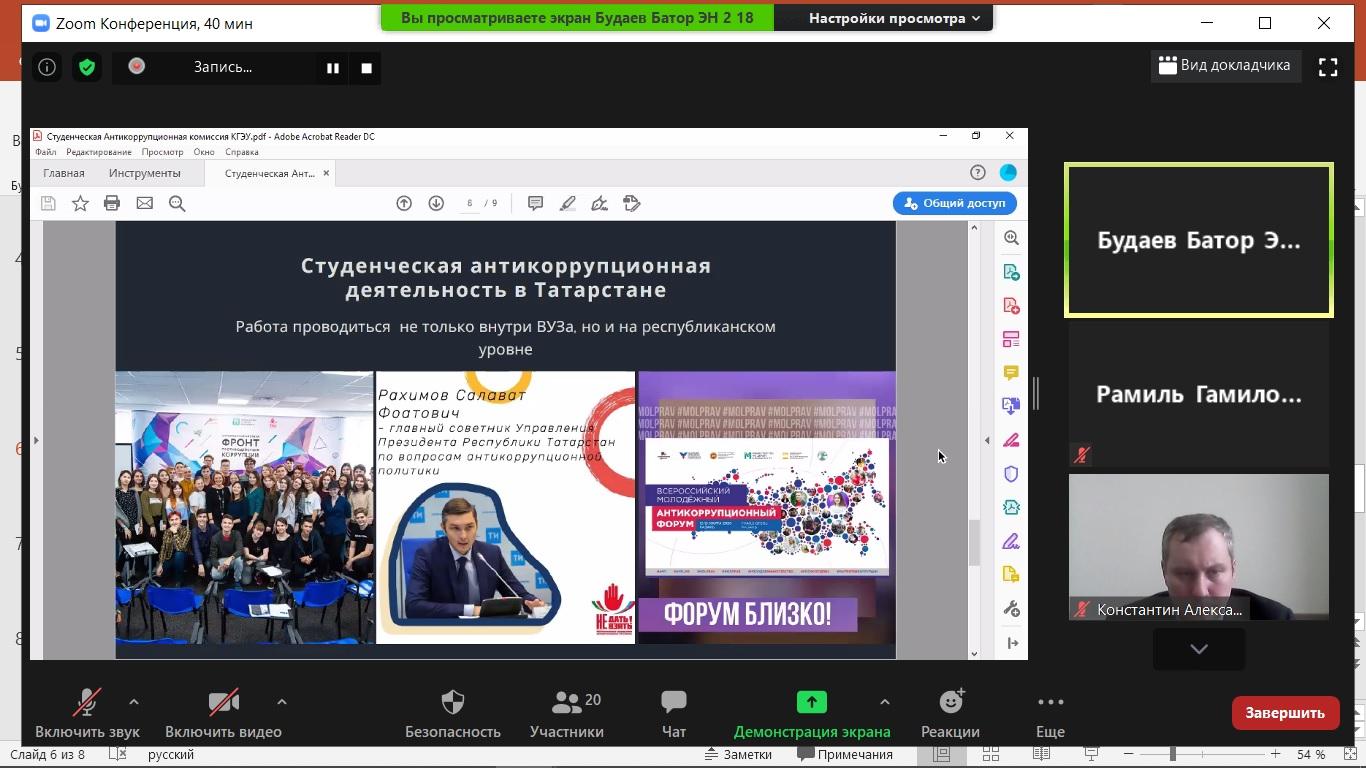
Task: Unmute microphone with Включить звук
Action: point(87,713)
